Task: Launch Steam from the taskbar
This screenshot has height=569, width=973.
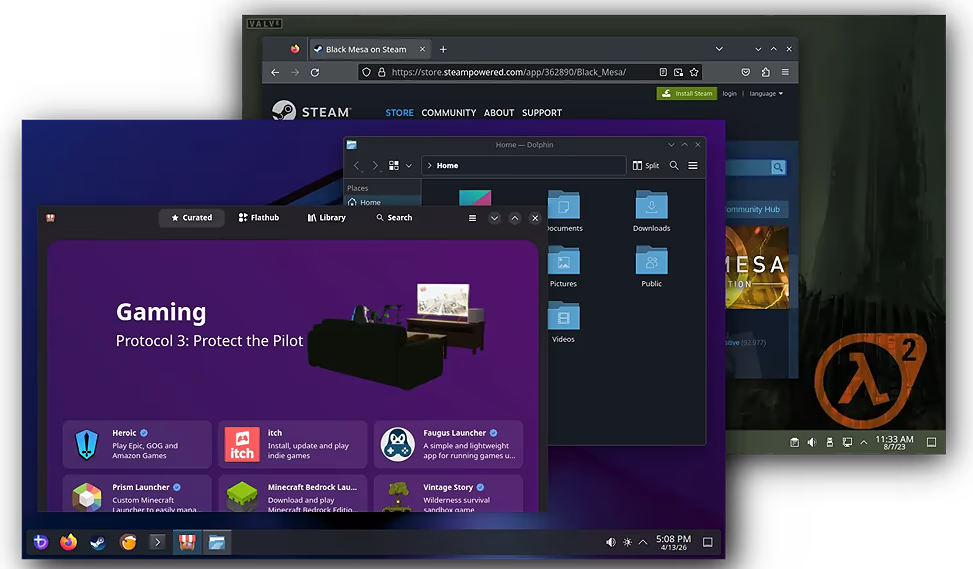Action: [98, 542]
